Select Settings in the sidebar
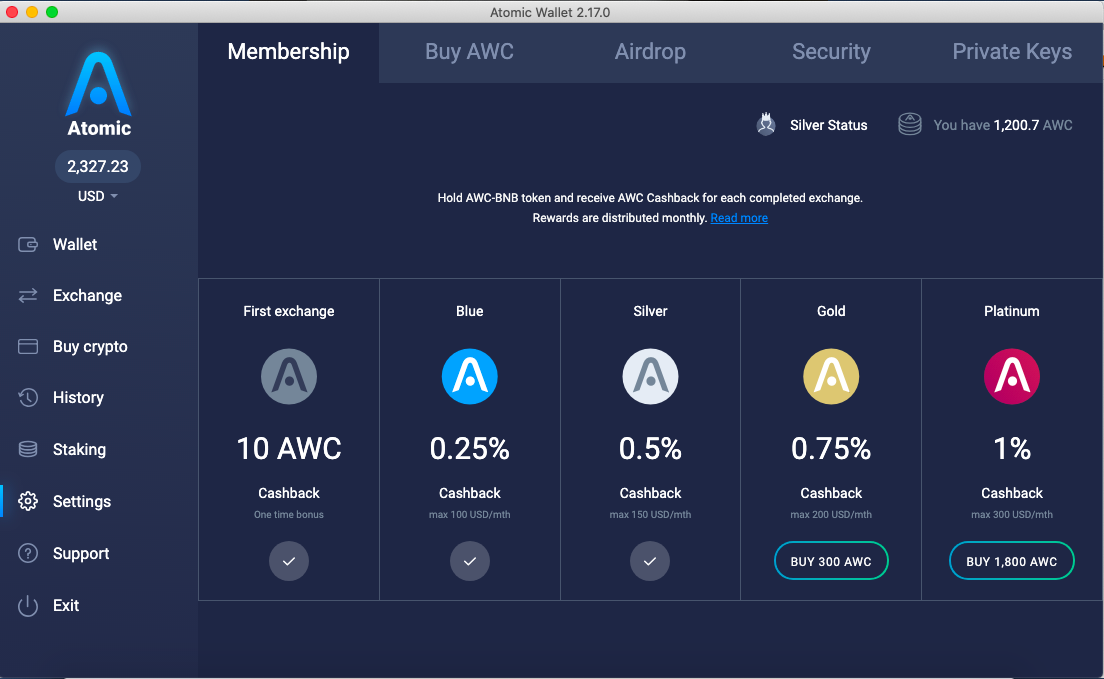This screenshot has height=679, width=1104. pyautogui.click(x=82, y=501)
